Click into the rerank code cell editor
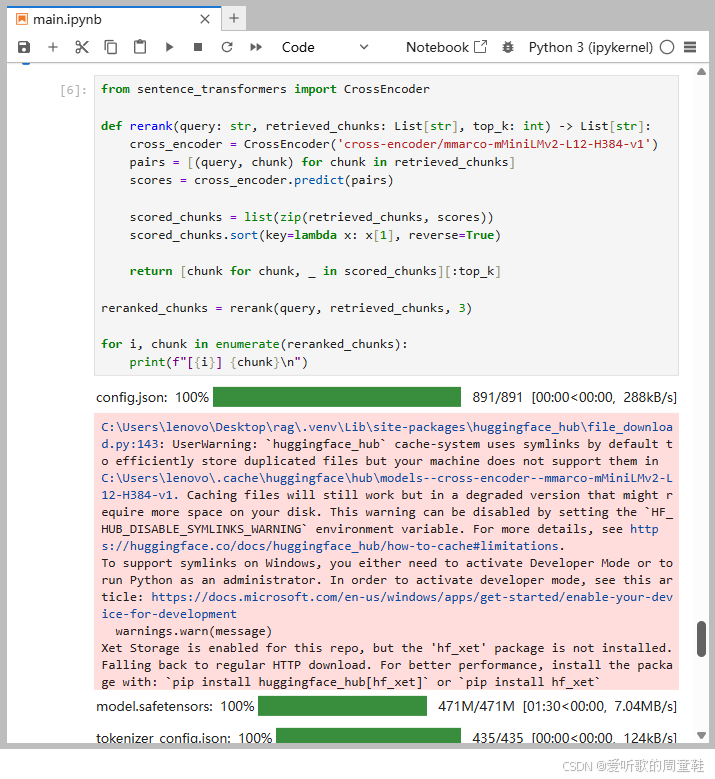 click(x=386, y=225)
